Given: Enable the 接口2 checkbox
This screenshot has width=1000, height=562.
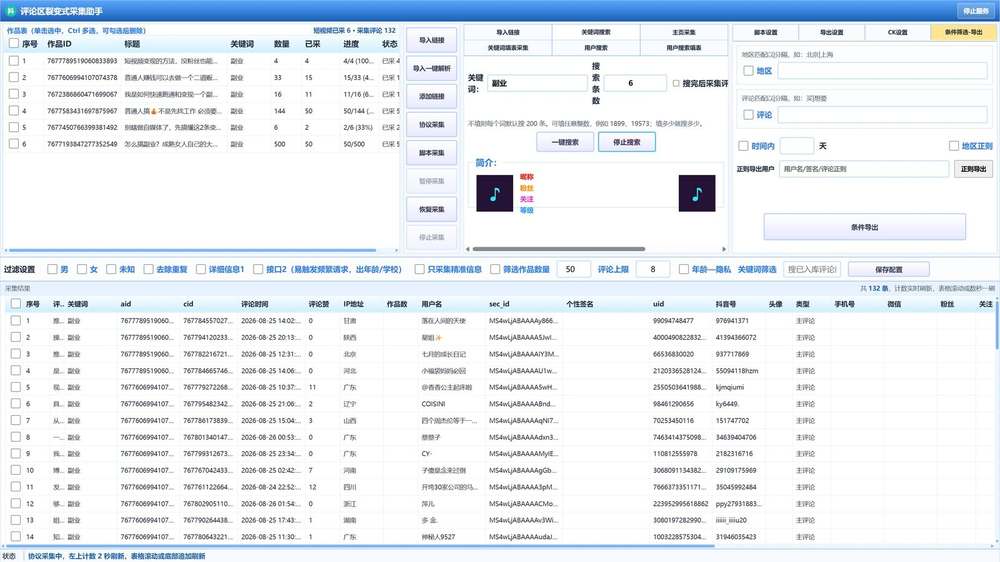Looking at the screenshot, I should coord(258,269).
